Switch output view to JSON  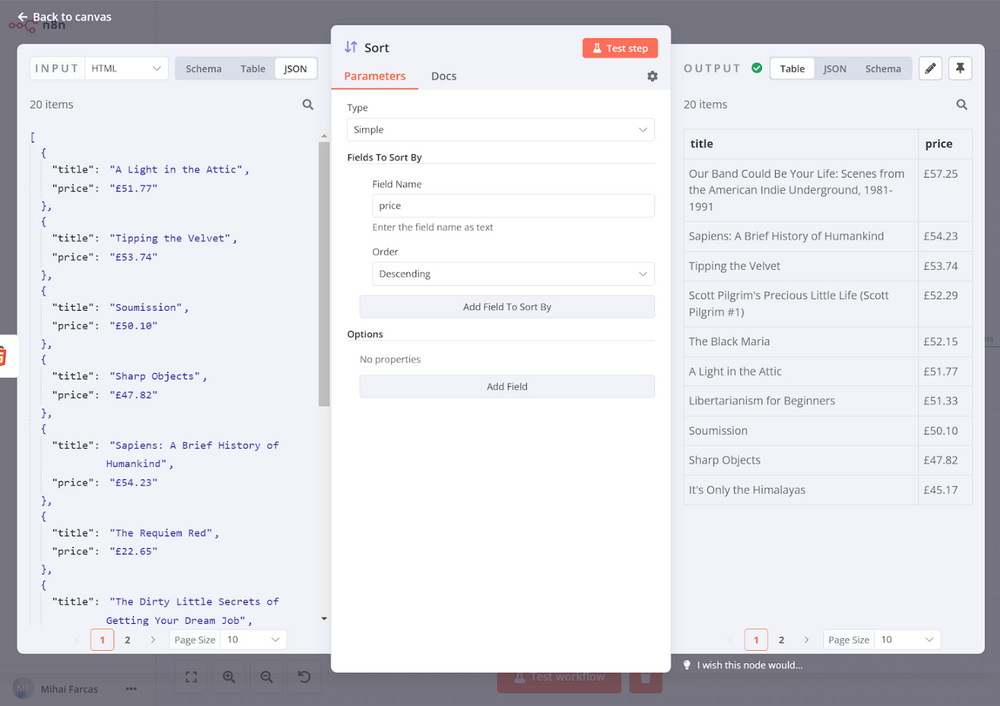834,69
